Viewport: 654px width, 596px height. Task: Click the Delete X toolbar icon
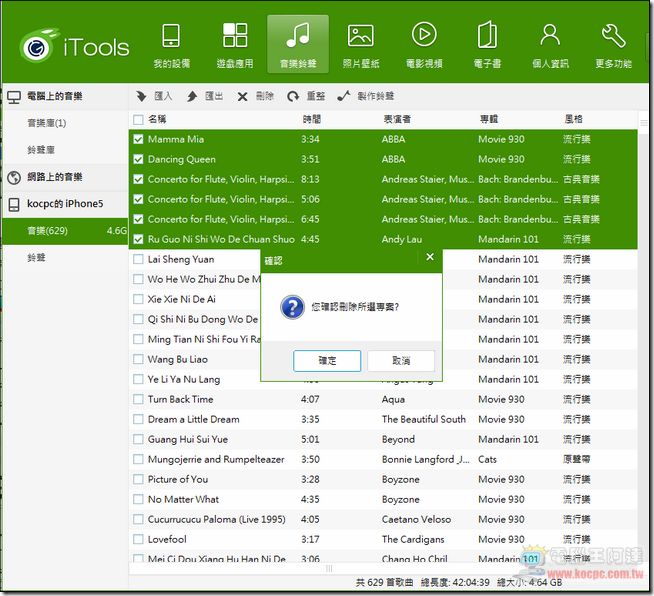242,97
